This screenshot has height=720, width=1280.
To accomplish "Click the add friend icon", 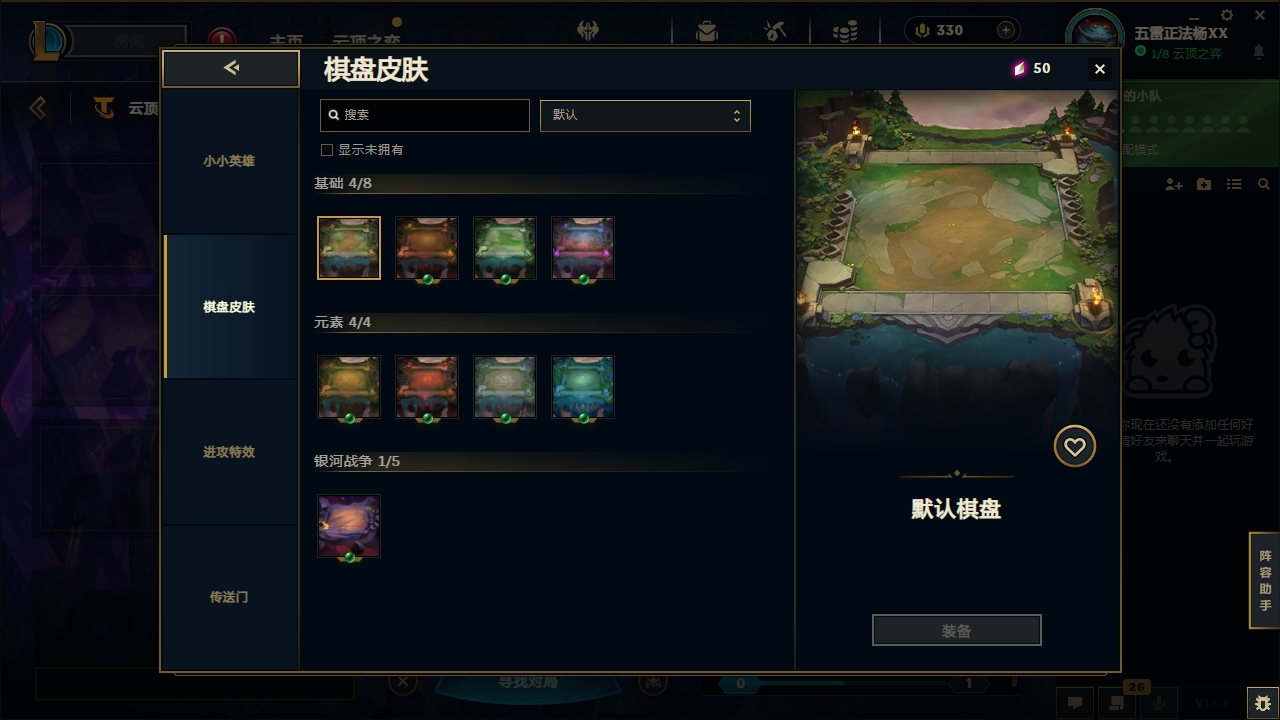I will (1174, 185).
